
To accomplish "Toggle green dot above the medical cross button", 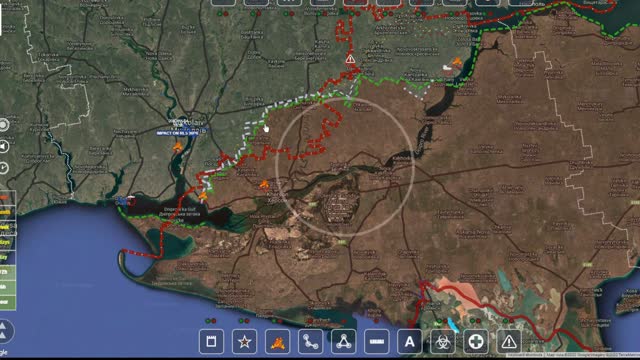I will (x=472, y=321).
